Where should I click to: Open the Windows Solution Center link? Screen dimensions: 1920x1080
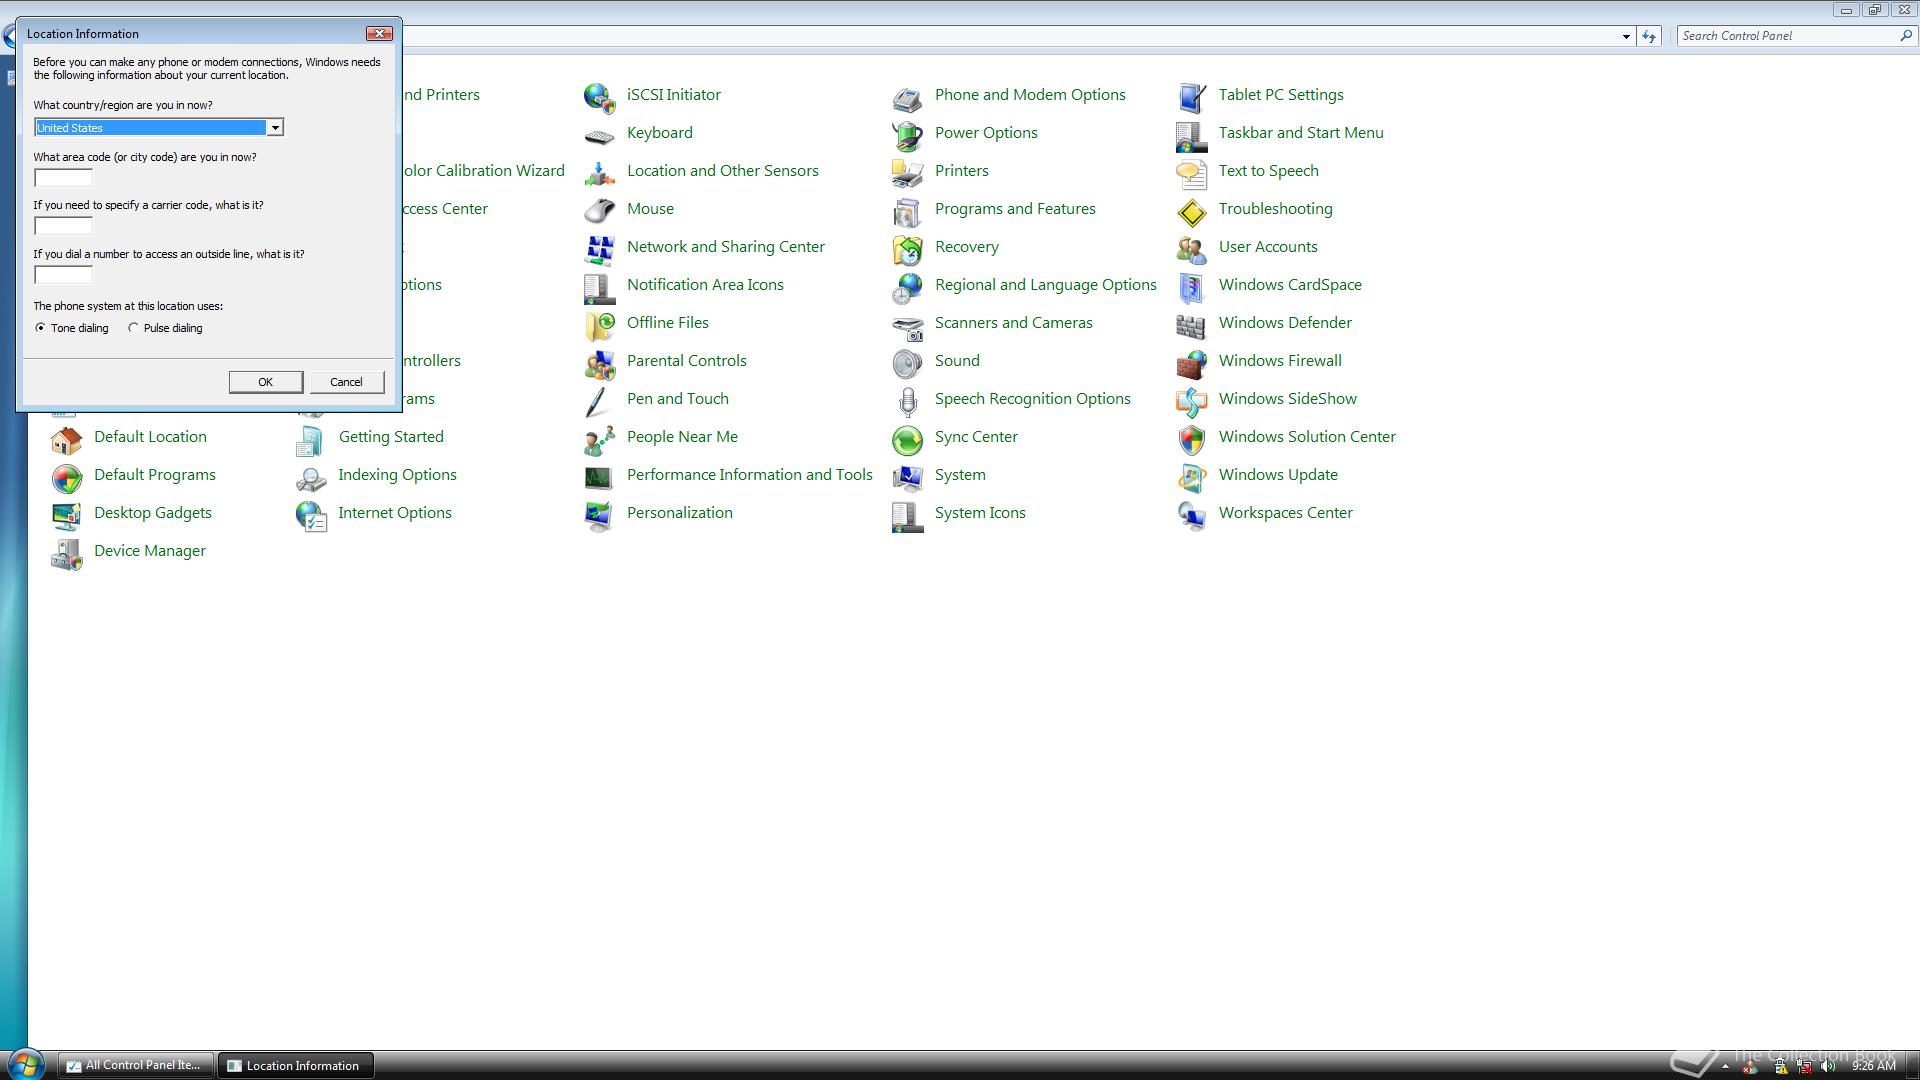pyautogui.click(x=1307, y=436)
